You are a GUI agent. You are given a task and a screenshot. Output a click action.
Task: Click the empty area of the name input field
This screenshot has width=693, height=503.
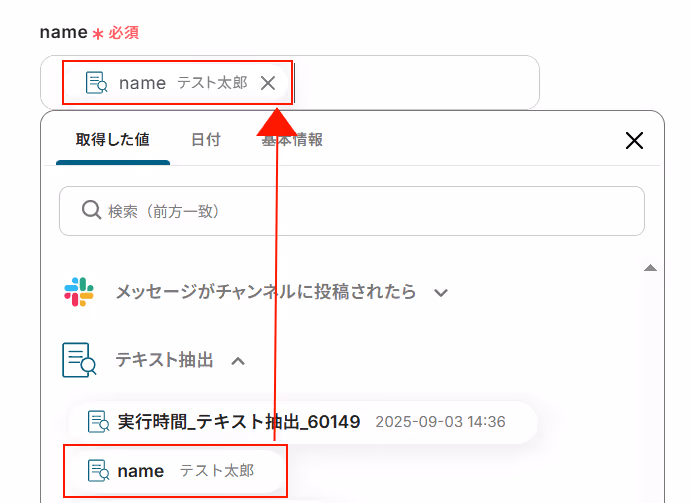(415, 83)
